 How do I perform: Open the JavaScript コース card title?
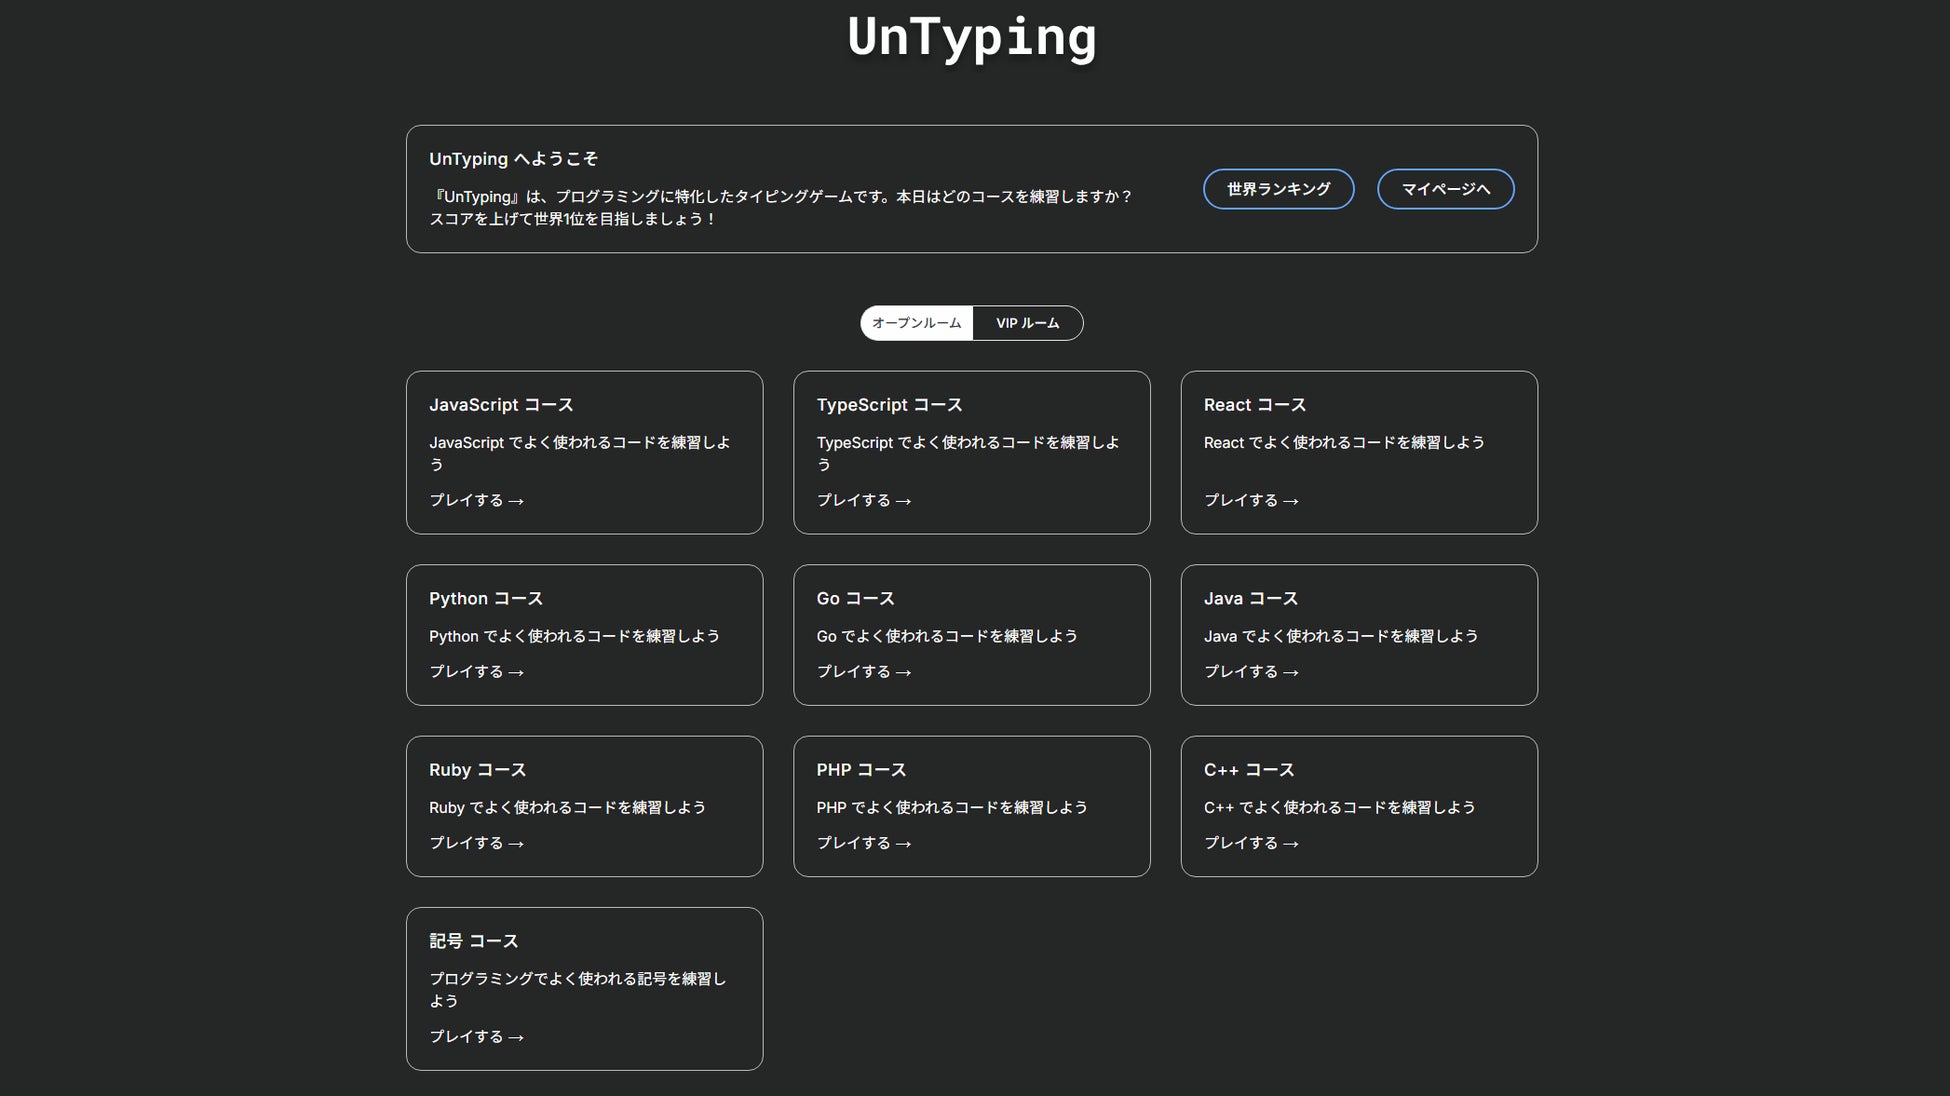pos(501,405)
